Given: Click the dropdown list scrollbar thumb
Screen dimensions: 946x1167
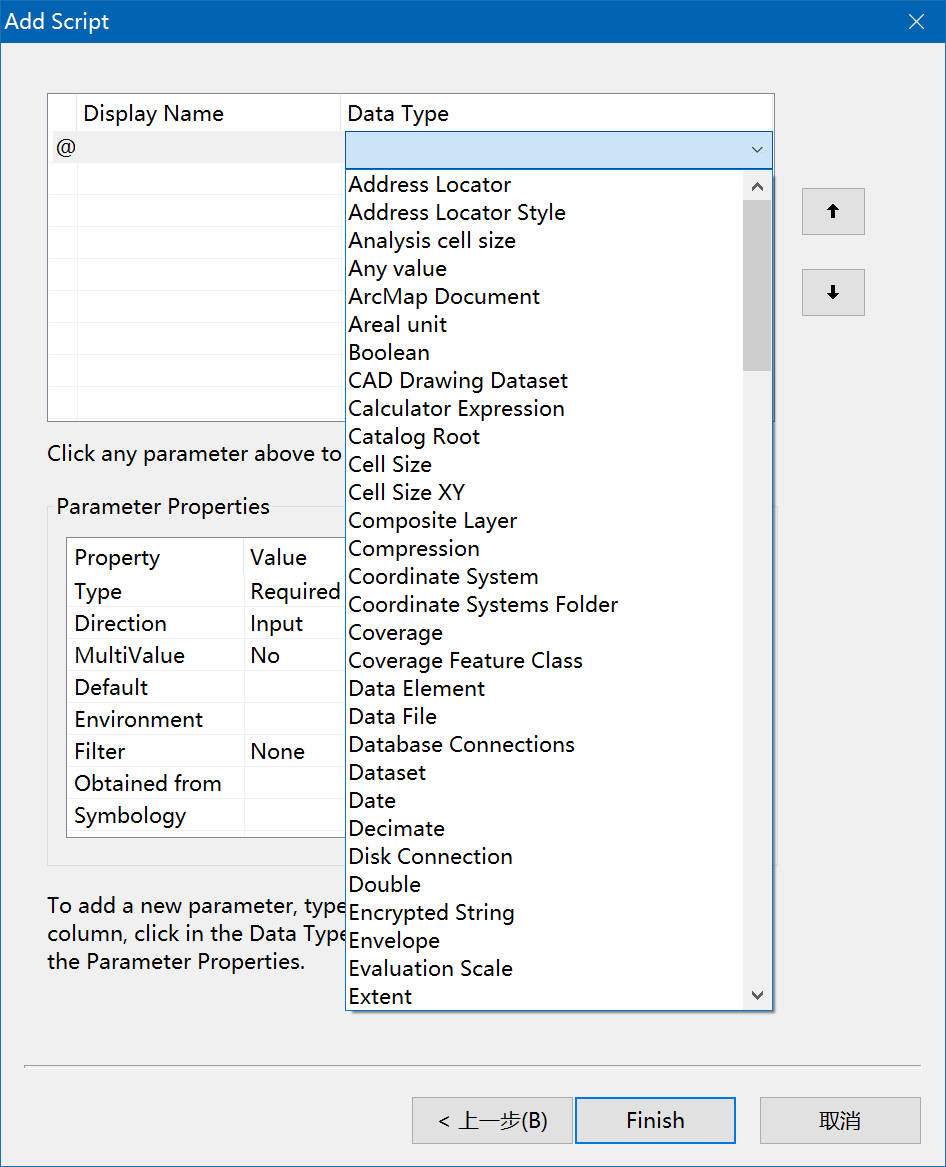Looking at the screenshot, I should point(757,285).
